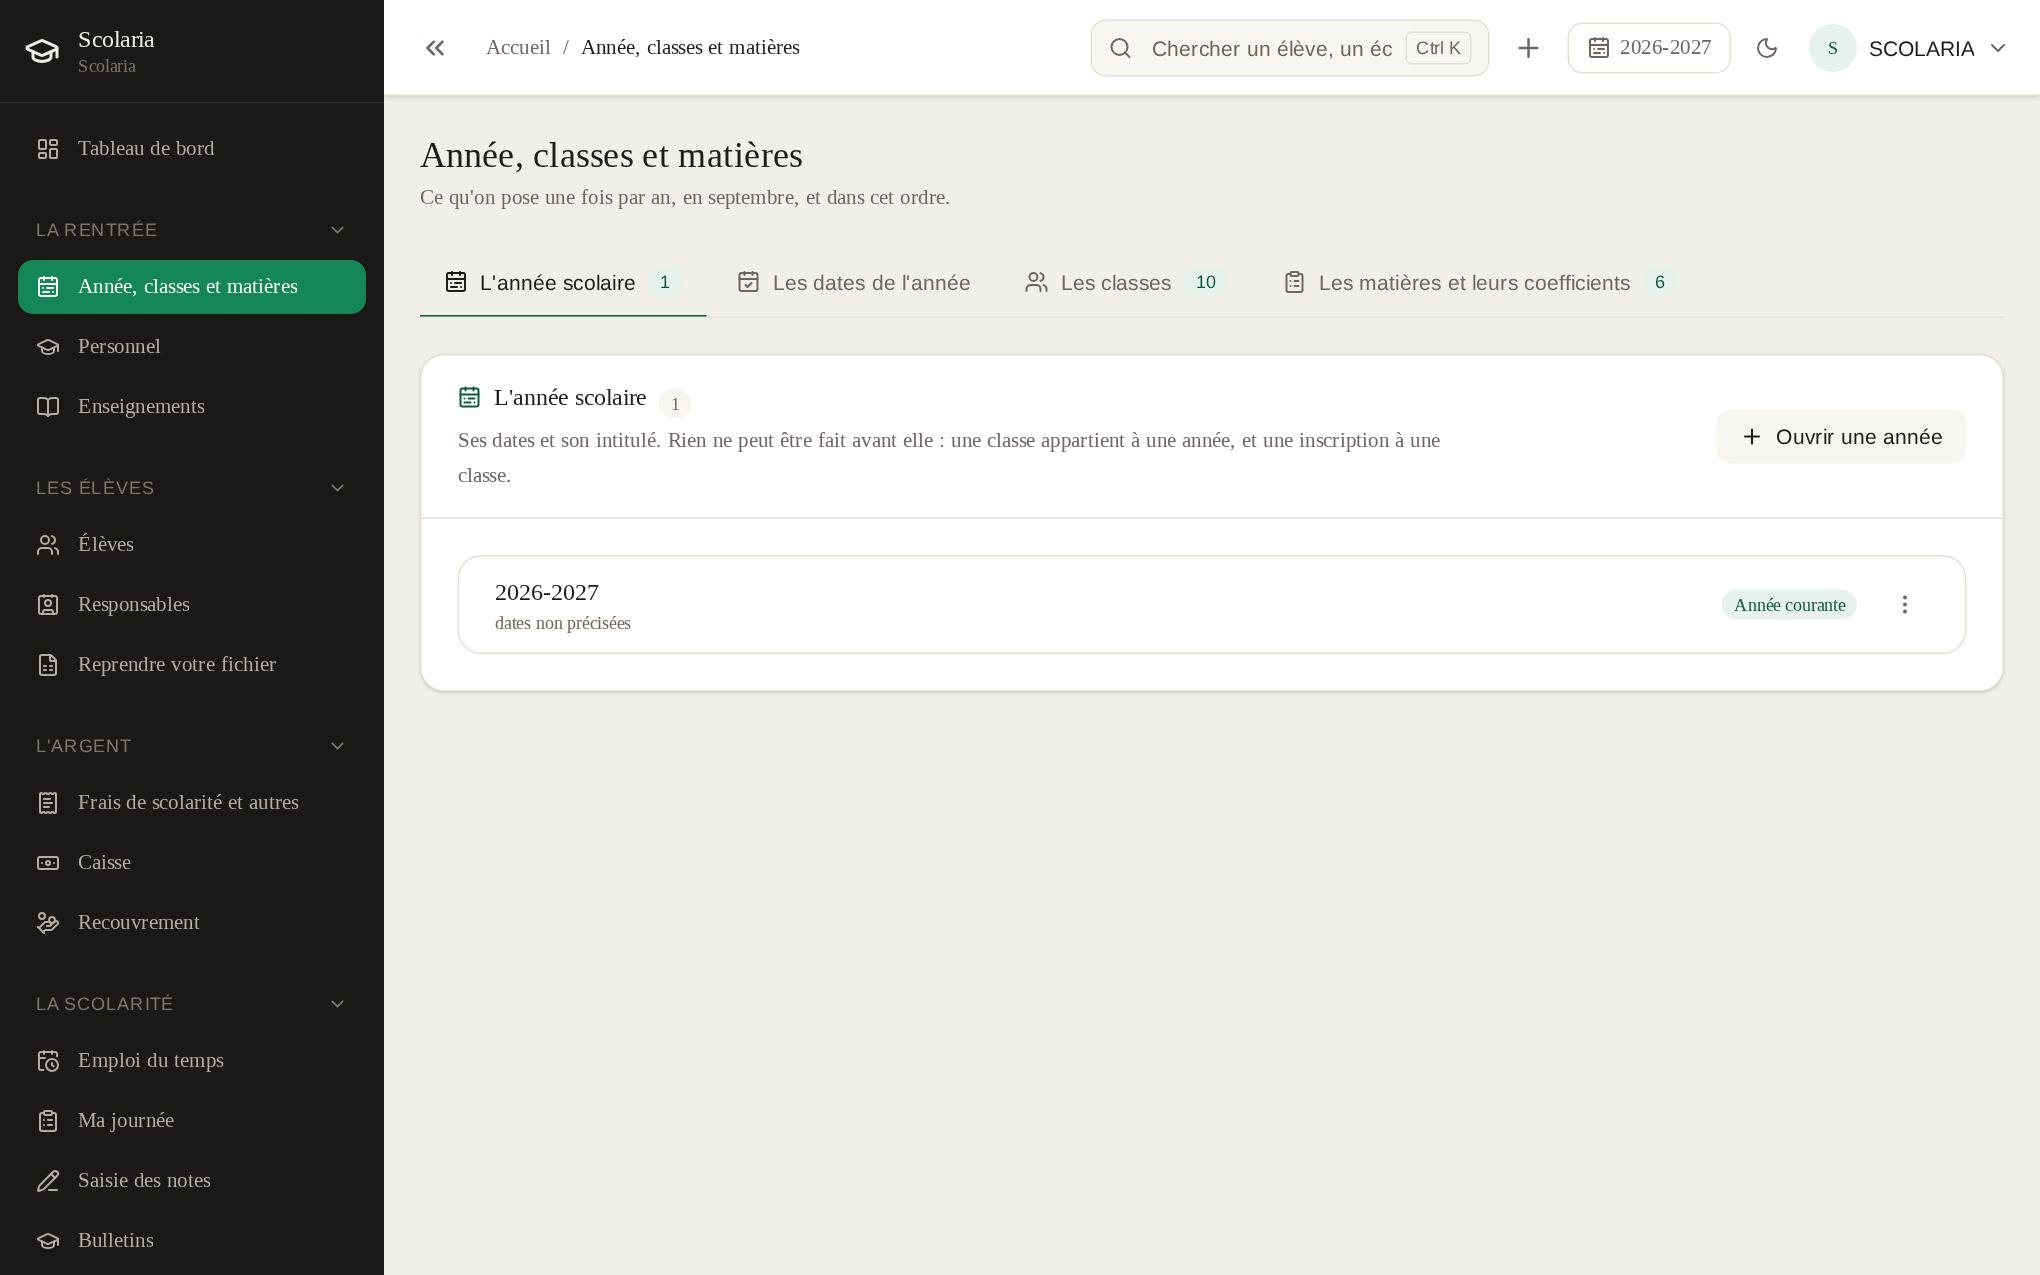The height and width of the screenshot is (1275, 2040).
Task: Click the Tableau de bord grid icon
Action: (x=48, y=149)
